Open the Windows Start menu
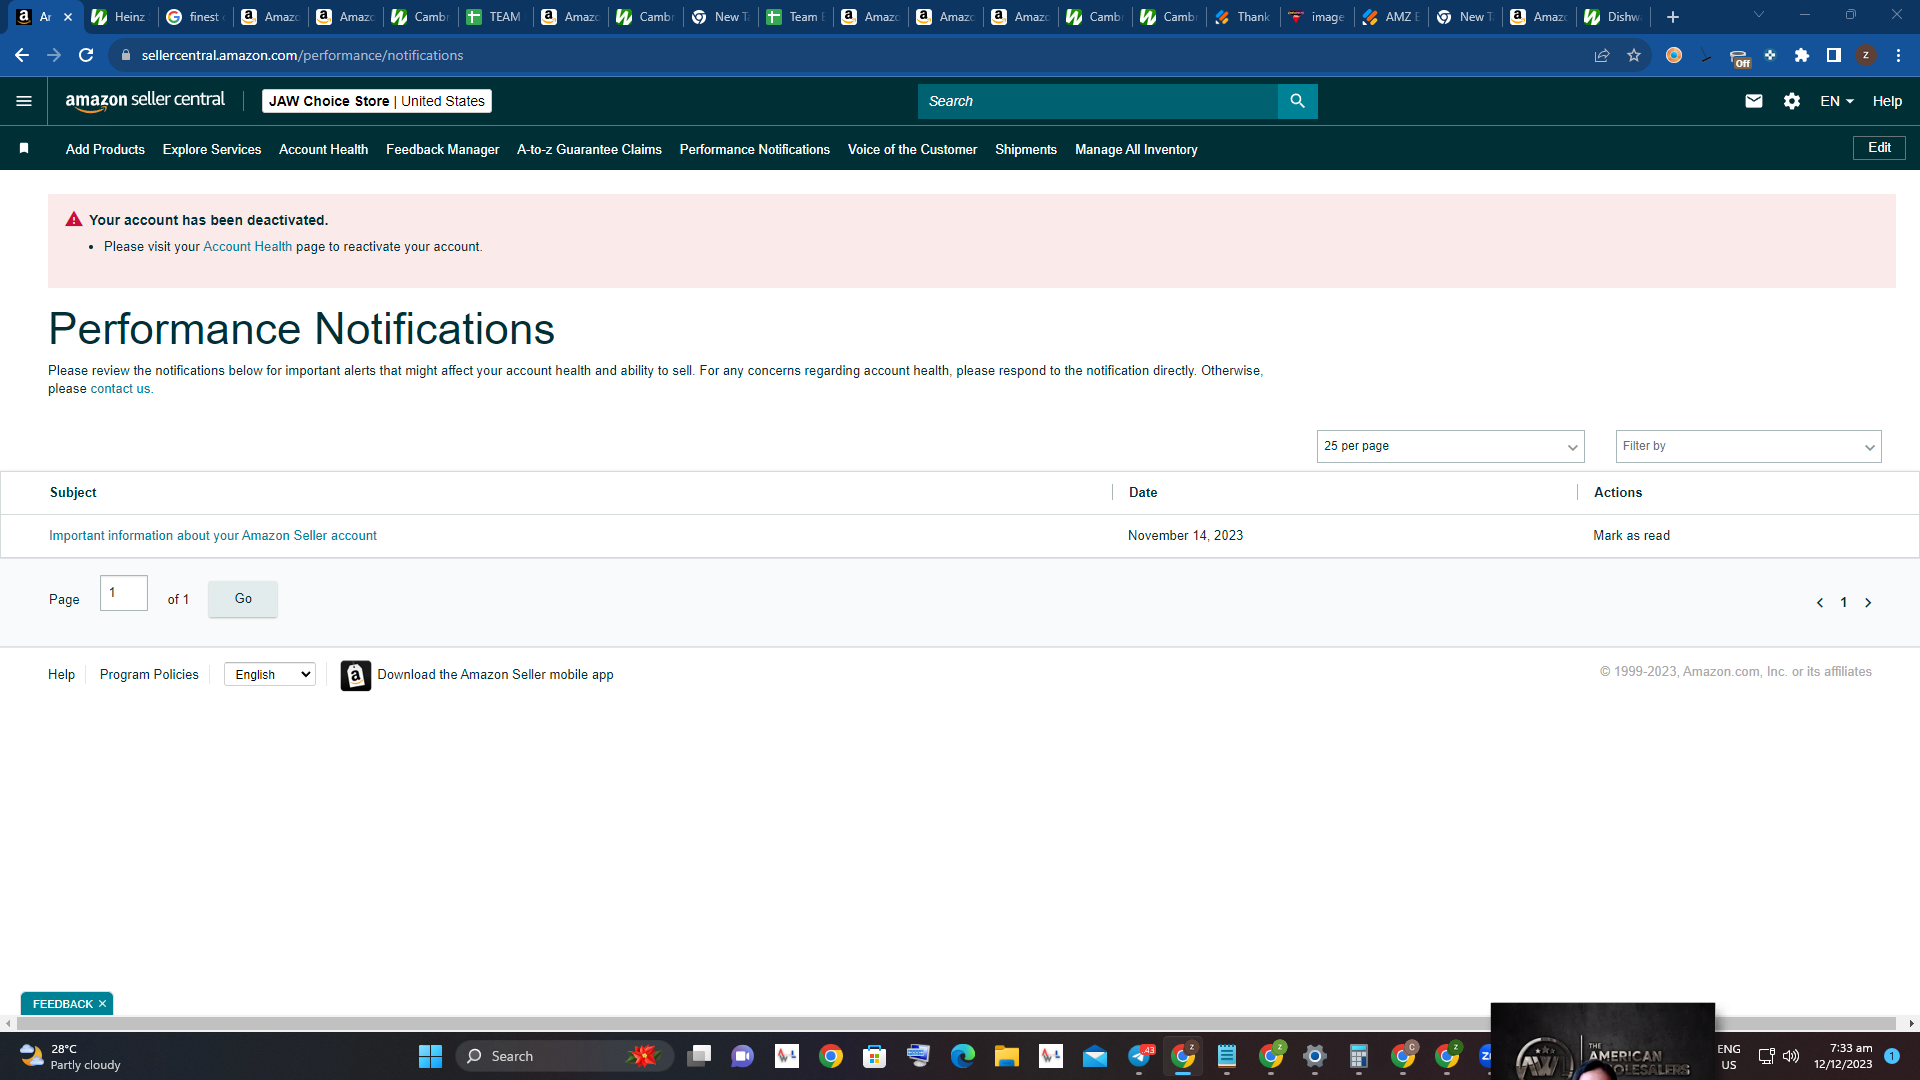1920x1080 pixels. click(430, 1056)
